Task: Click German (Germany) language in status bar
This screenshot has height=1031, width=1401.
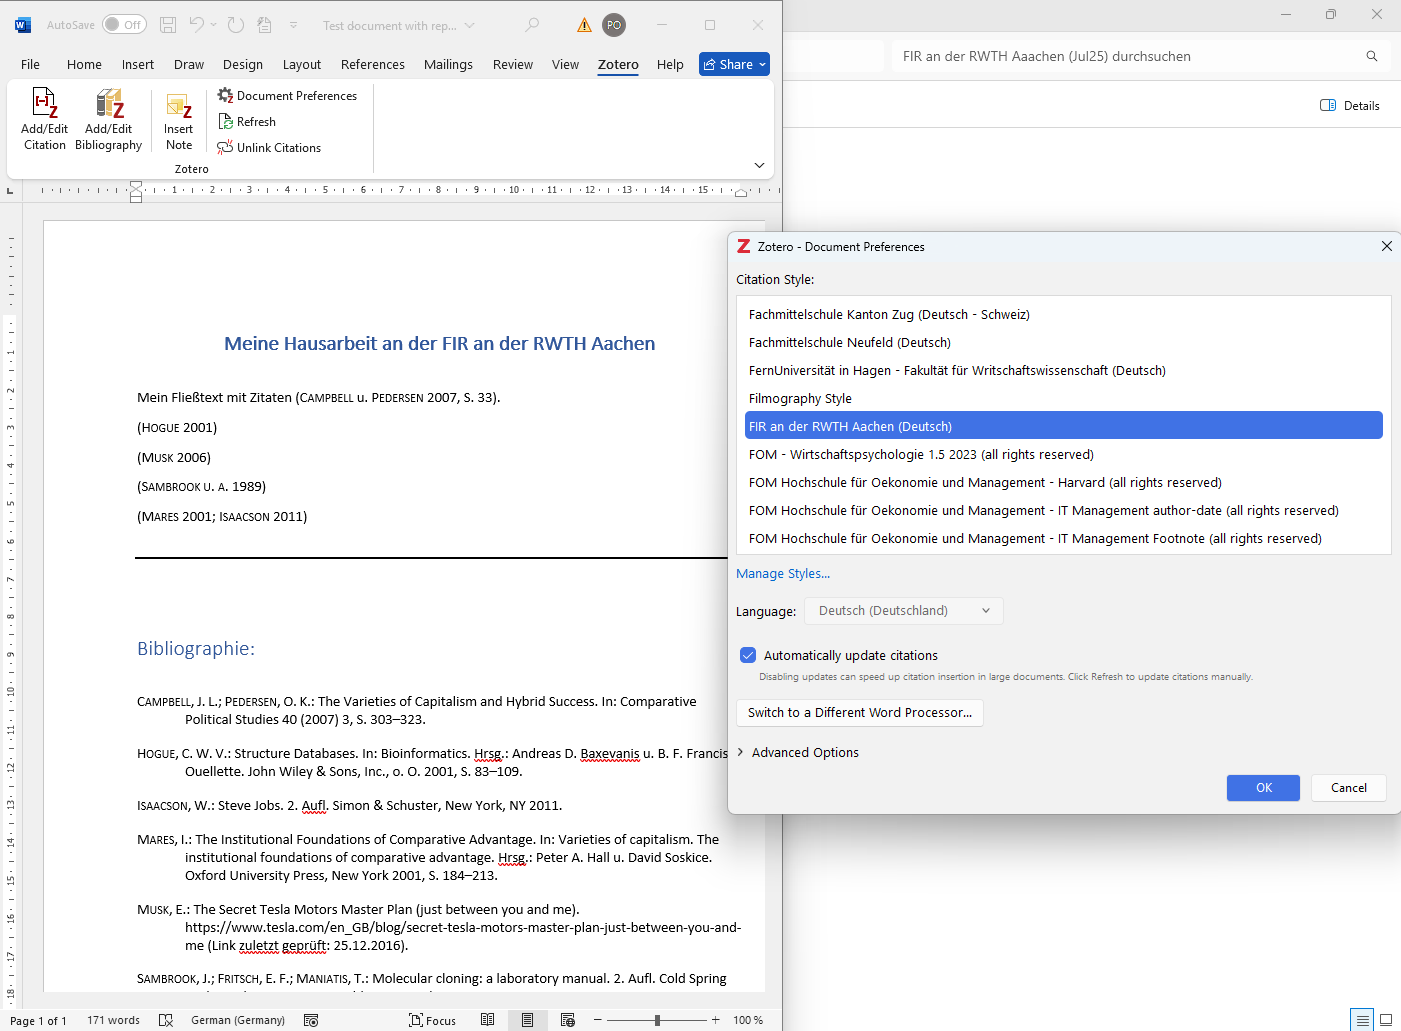Action: pyautogui.click(x=238, y=1020)
